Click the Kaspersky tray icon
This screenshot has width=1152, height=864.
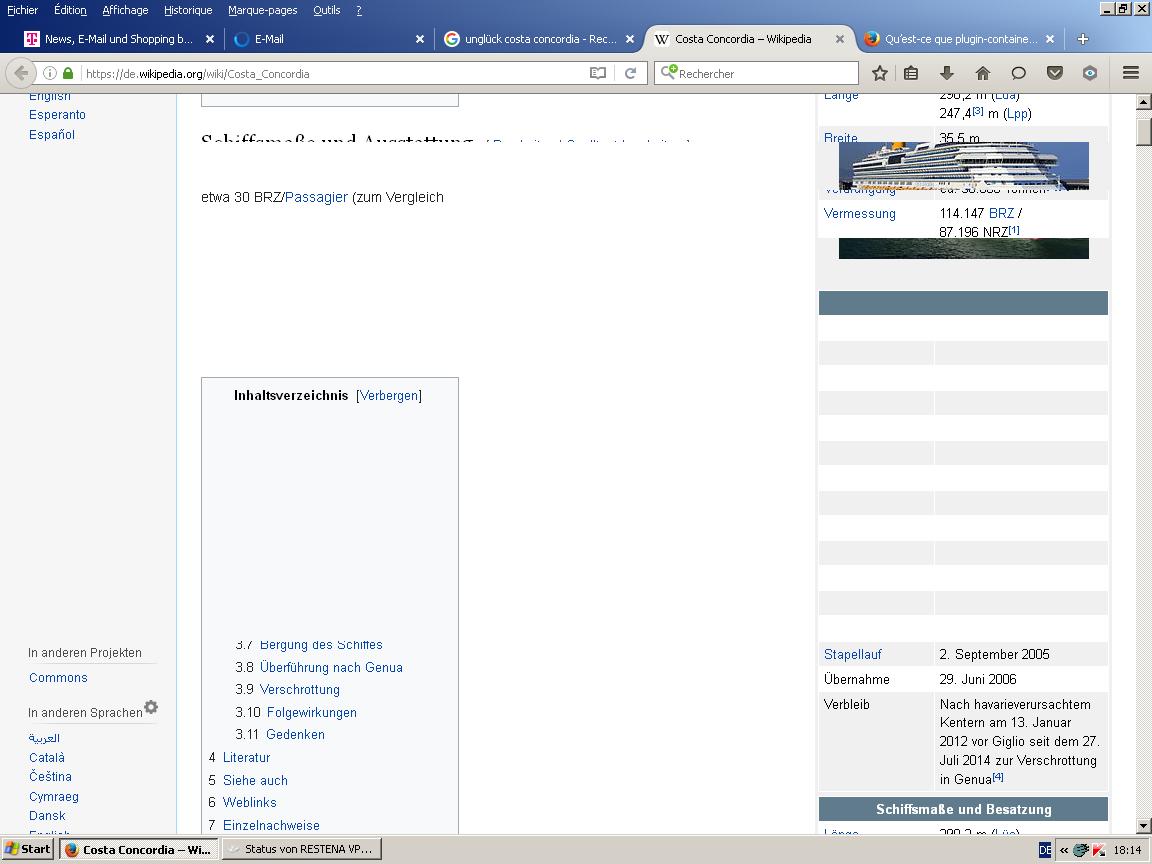1099,850
